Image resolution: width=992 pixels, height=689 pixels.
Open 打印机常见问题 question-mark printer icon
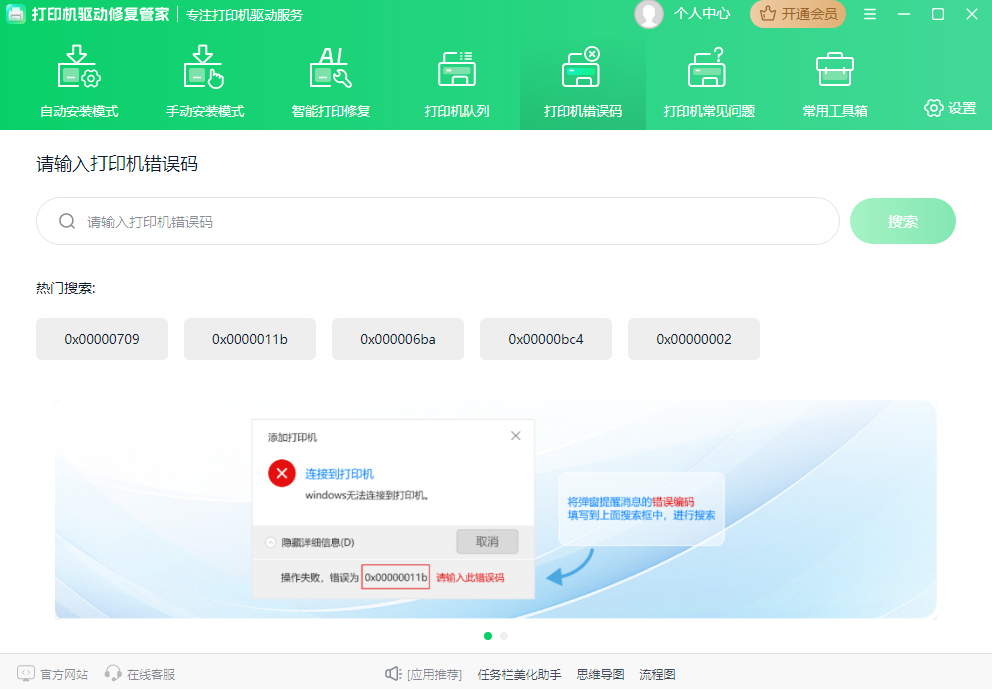coord(708,80)
